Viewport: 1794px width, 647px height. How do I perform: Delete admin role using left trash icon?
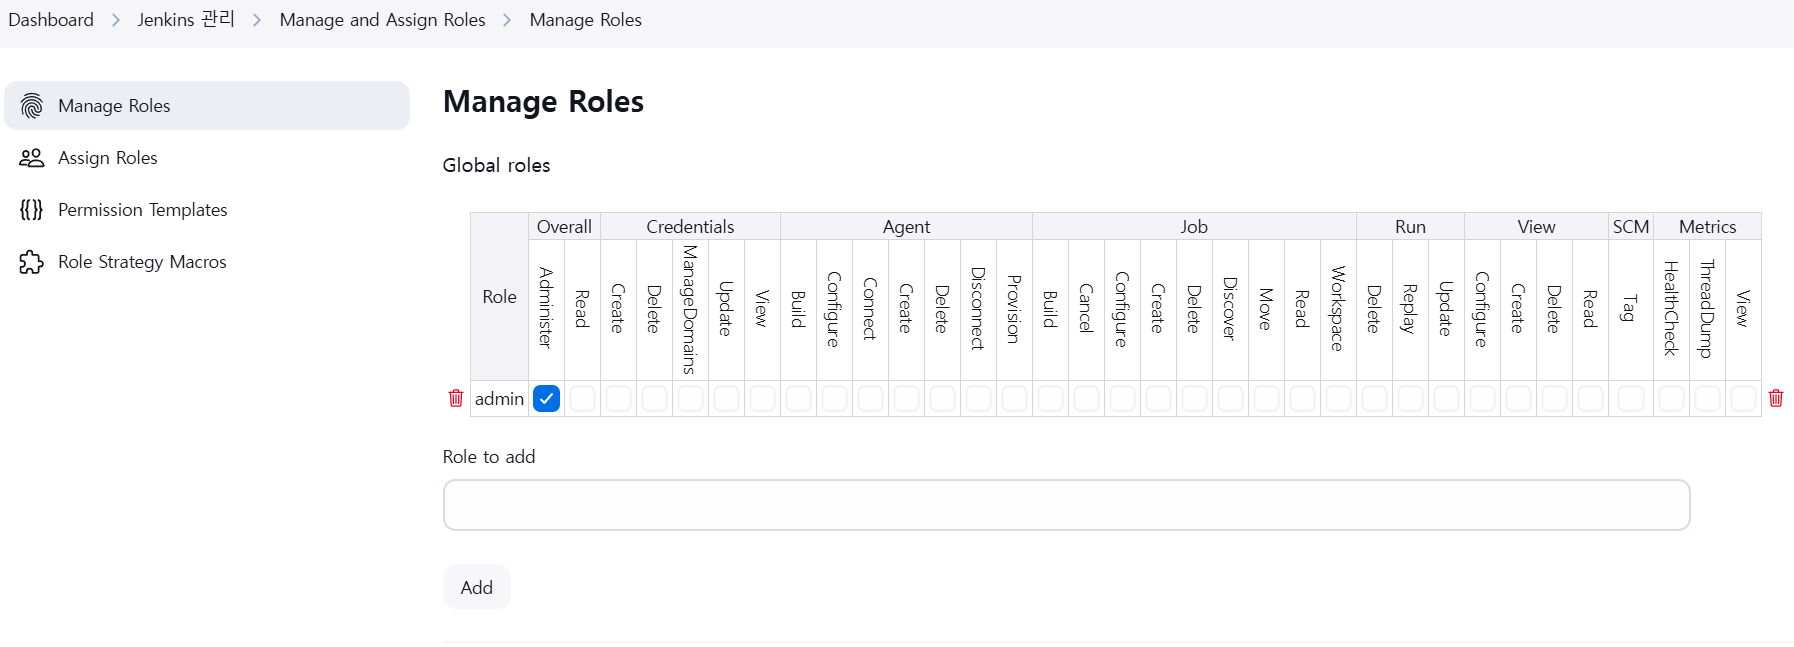456,398
